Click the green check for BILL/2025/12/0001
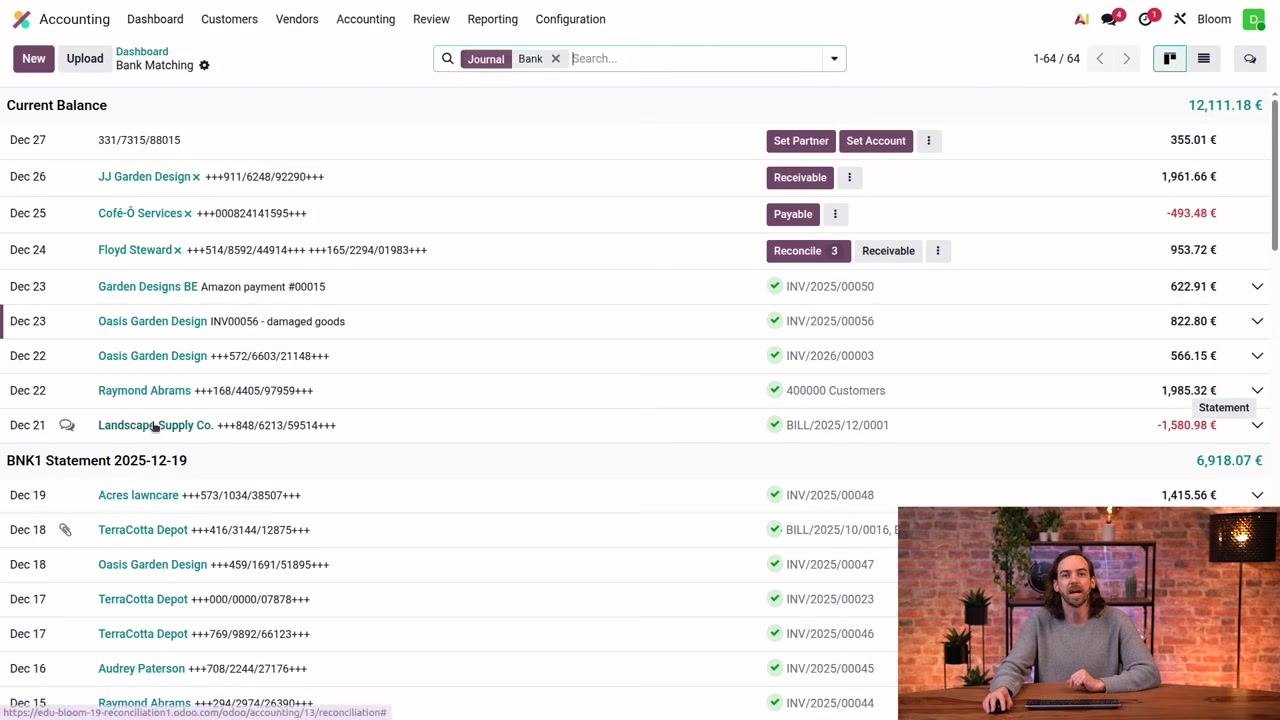This screenshot has height=720, width=1280. click(x=774, y=425)
